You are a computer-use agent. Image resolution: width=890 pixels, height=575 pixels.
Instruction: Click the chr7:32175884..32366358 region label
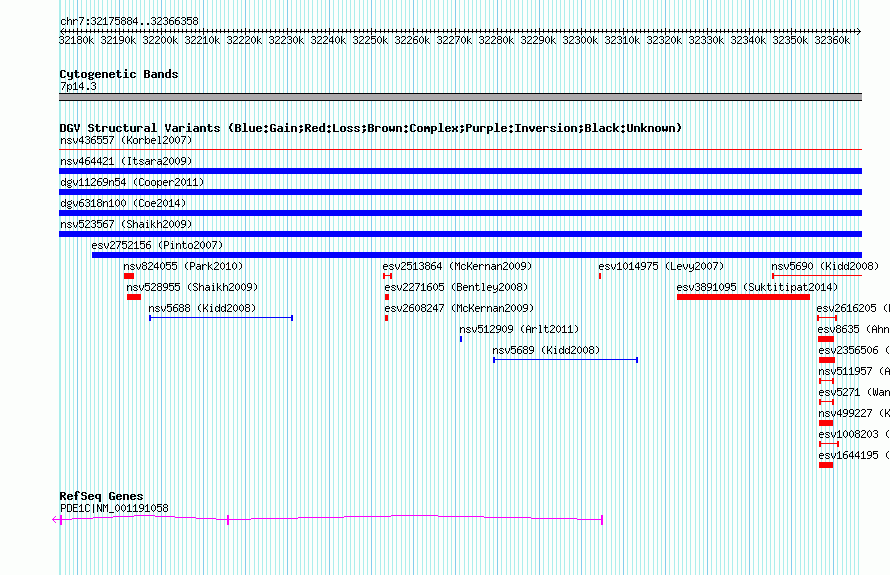tap(129, 21)
